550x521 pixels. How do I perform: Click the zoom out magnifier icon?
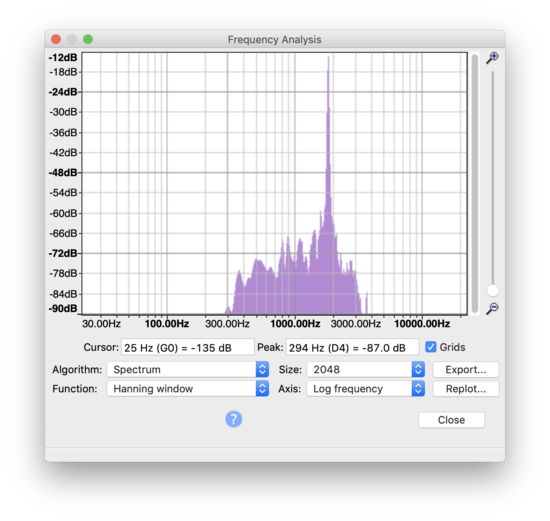(492, 308)
